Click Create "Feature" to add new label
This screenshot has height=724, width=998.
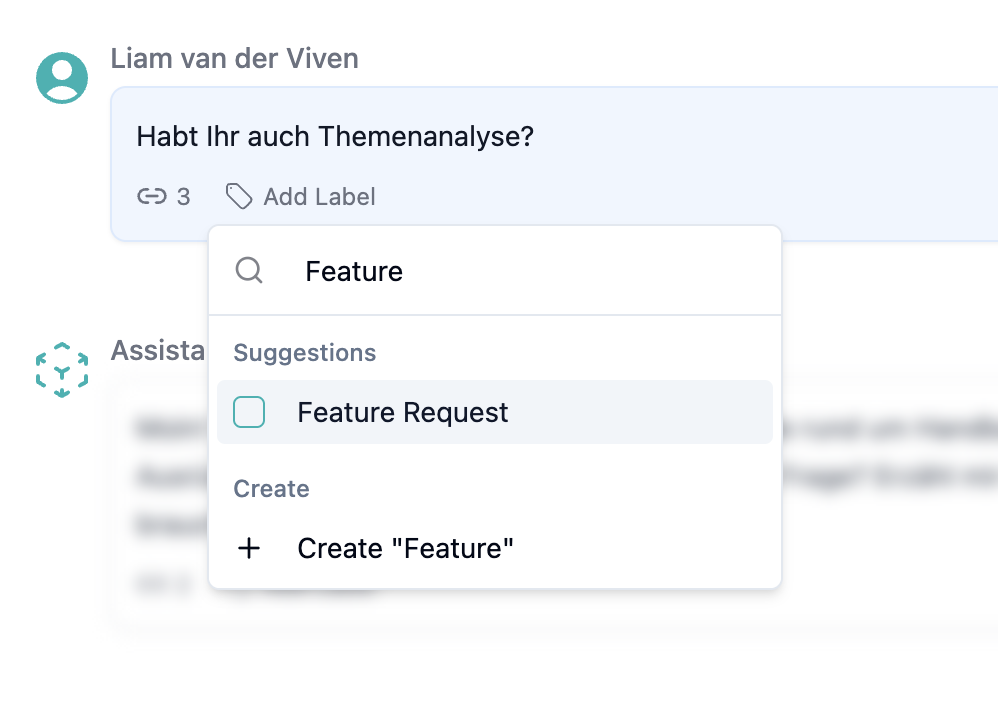coord(404,548)
